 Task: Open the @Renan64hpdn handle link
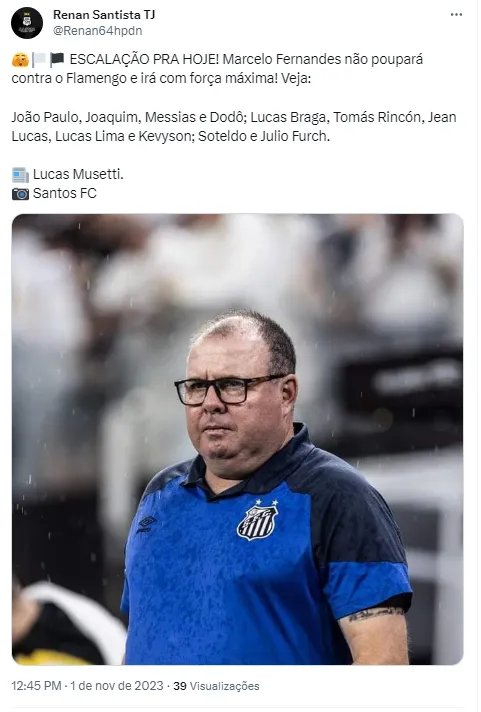98,31
